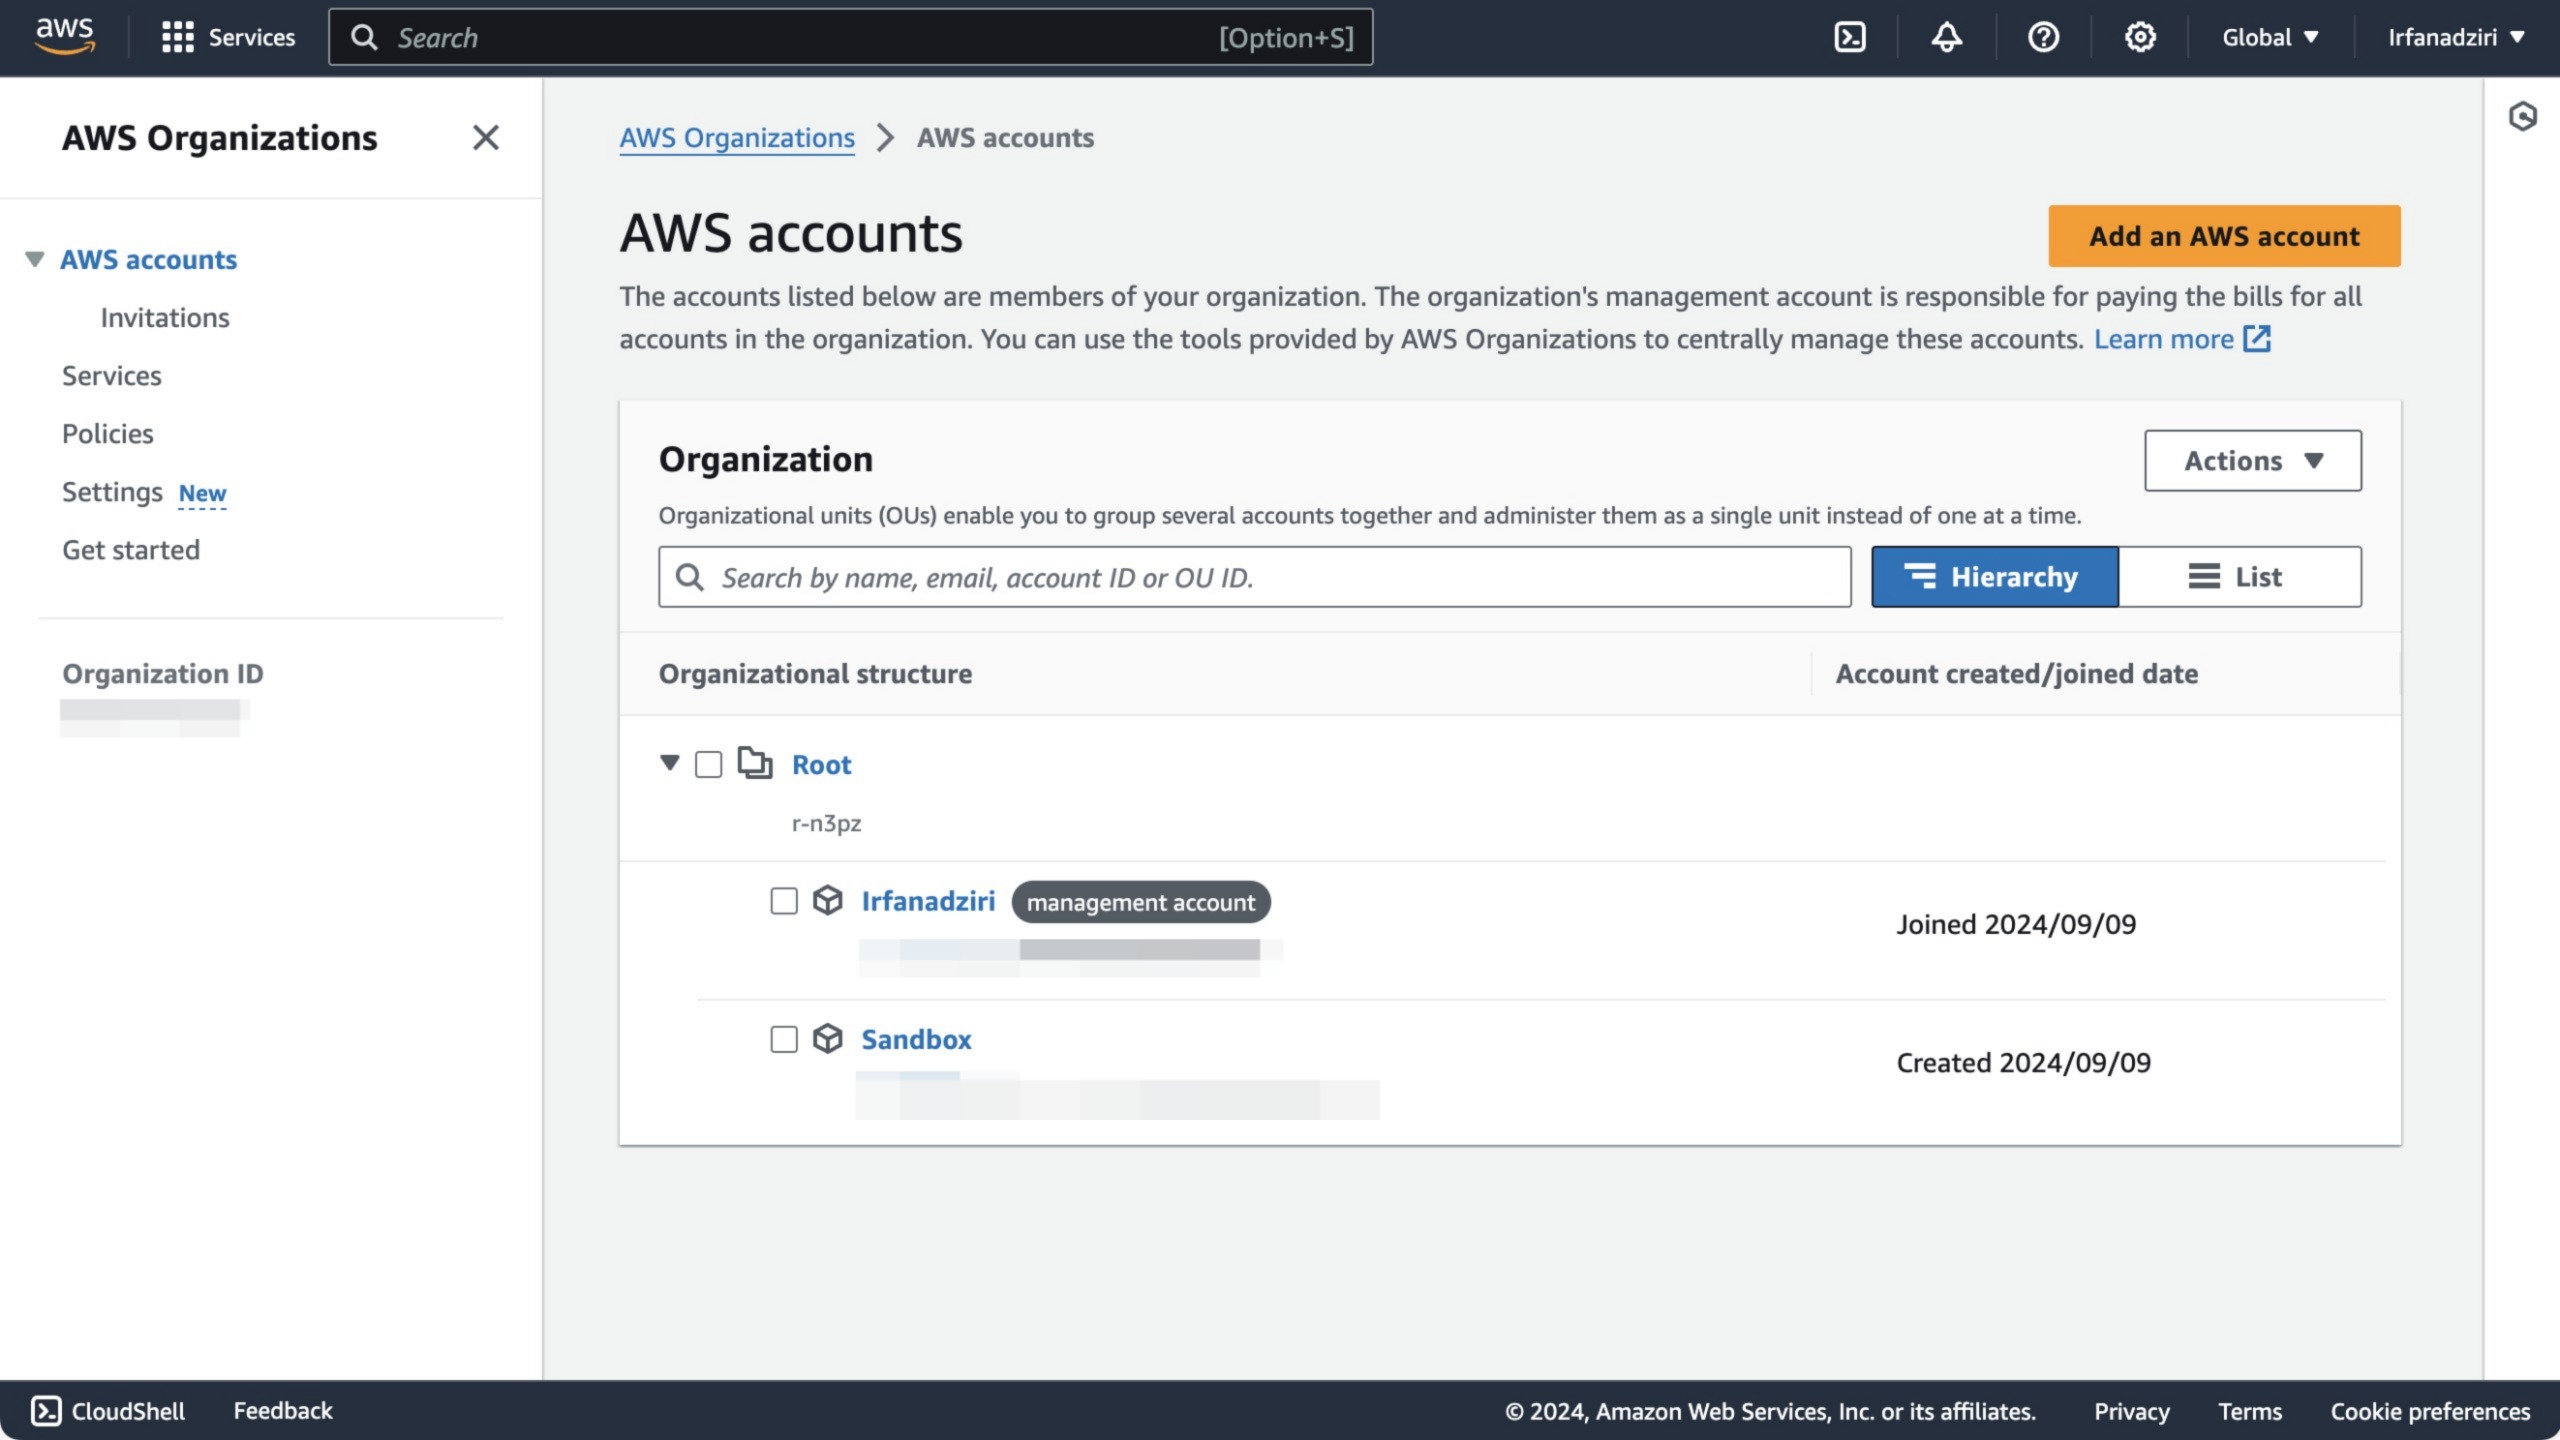Collapse the Root tree node
Viewport: 2560px width, 1440px height.
coord(669,763)
